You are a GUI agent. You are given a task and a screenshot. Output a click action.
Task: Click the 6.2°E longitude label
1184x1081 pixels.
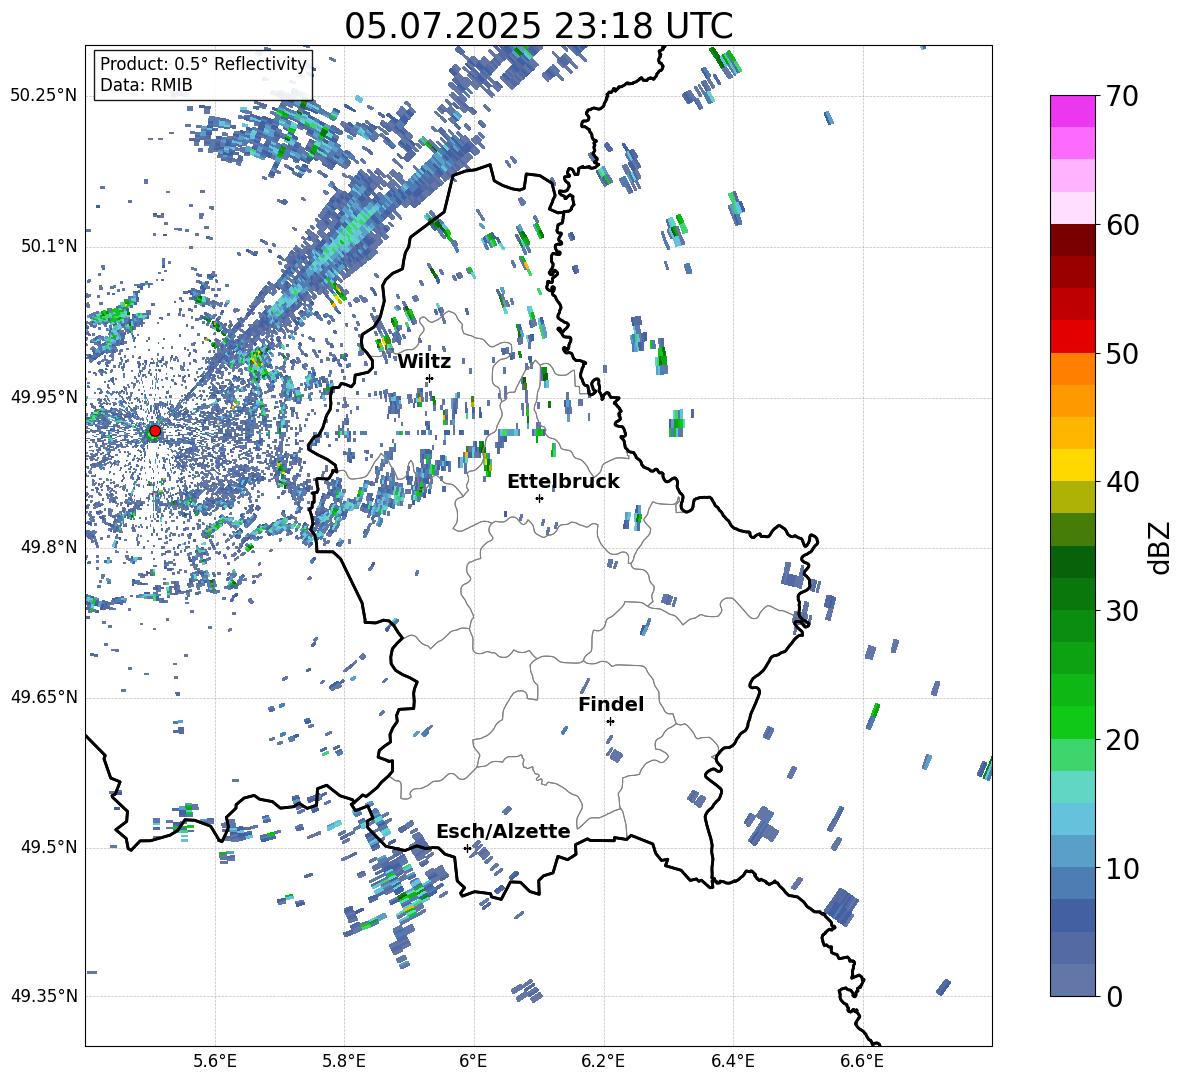click(x=603, y=1061)
